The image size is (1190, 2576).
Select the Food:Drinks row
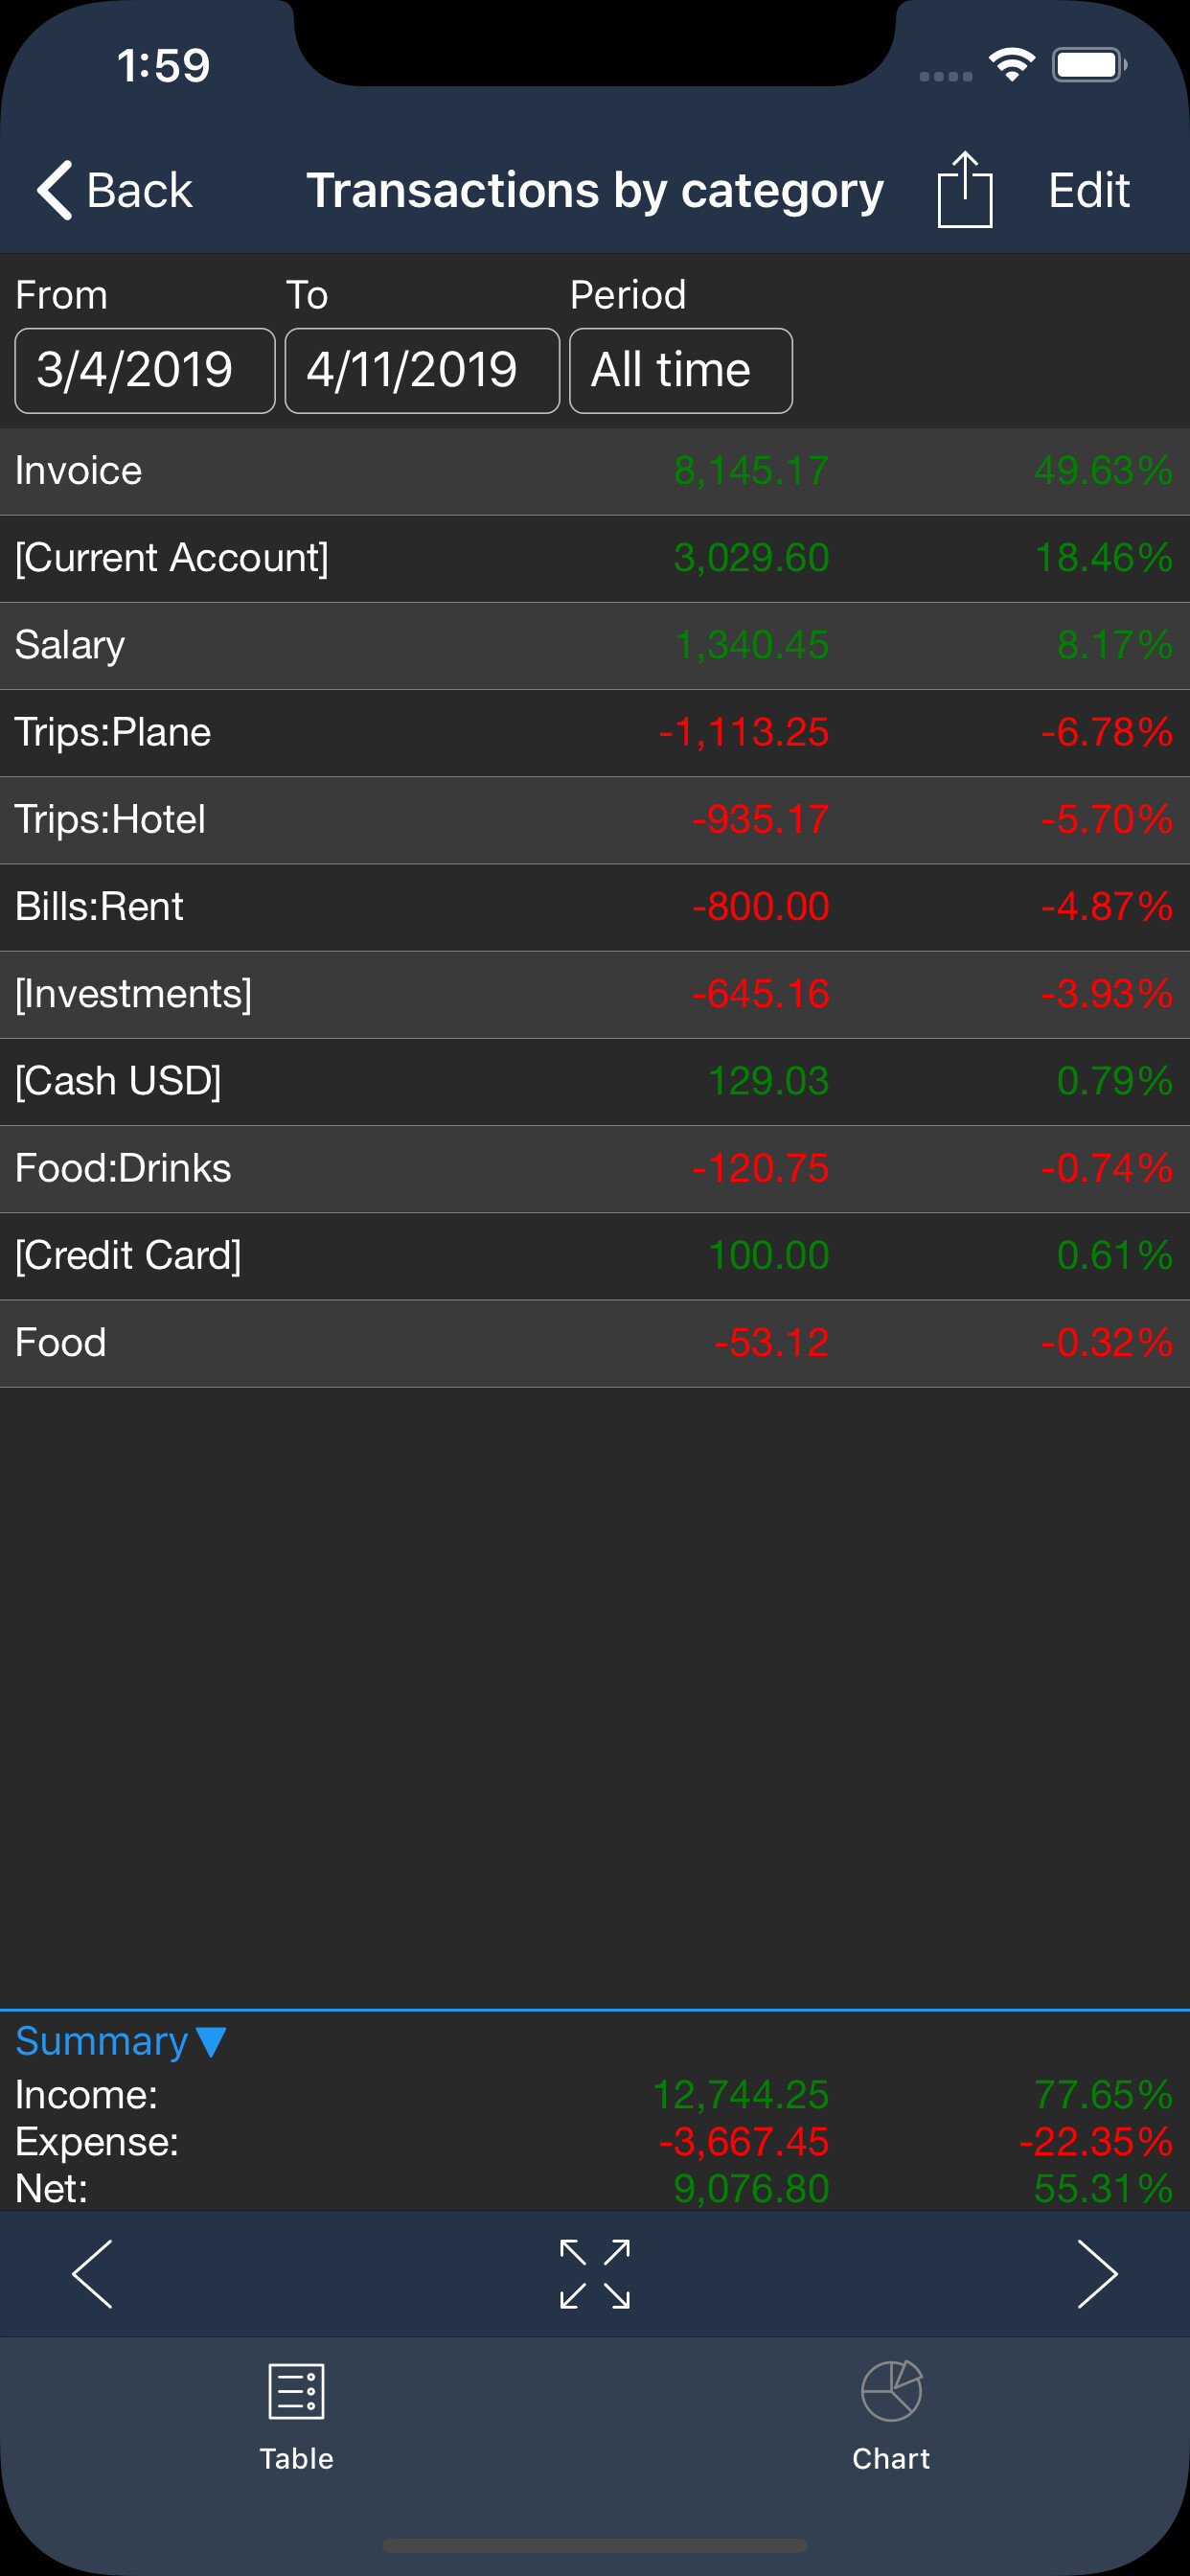pyautogui.click(x=595, y=1169)
